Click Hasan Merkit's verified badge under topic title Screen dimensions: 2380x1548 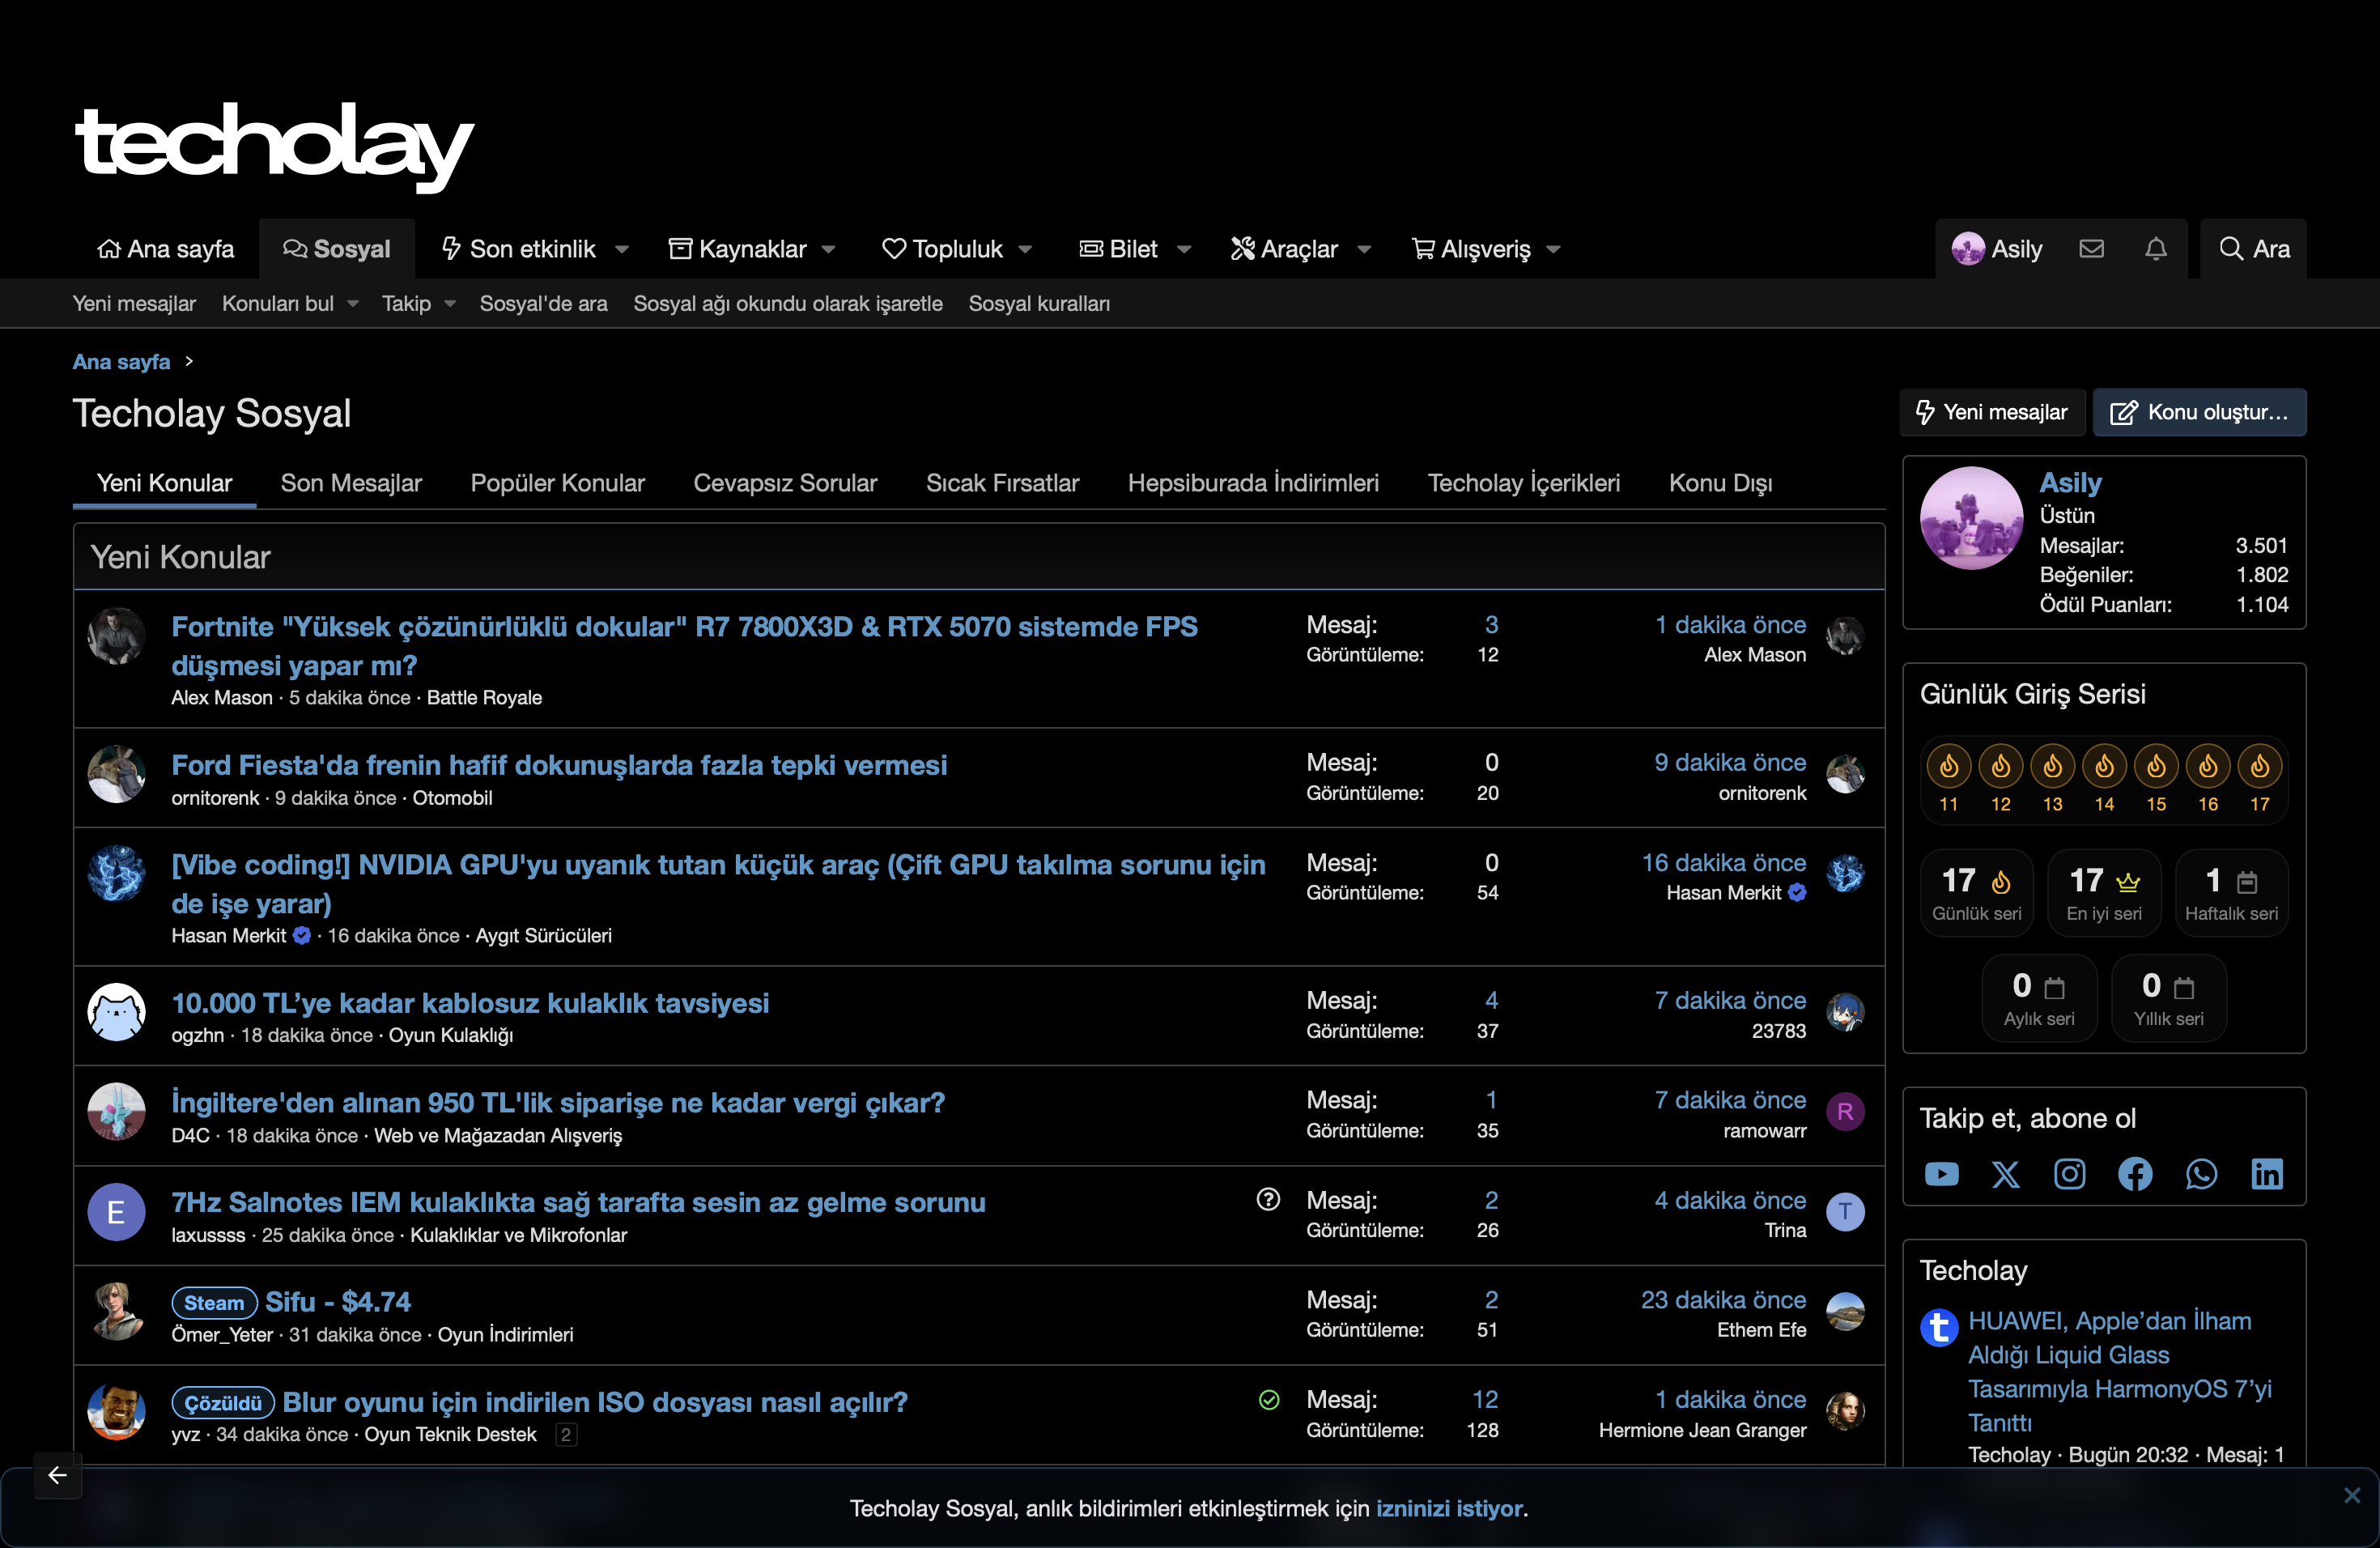(301, 935)
